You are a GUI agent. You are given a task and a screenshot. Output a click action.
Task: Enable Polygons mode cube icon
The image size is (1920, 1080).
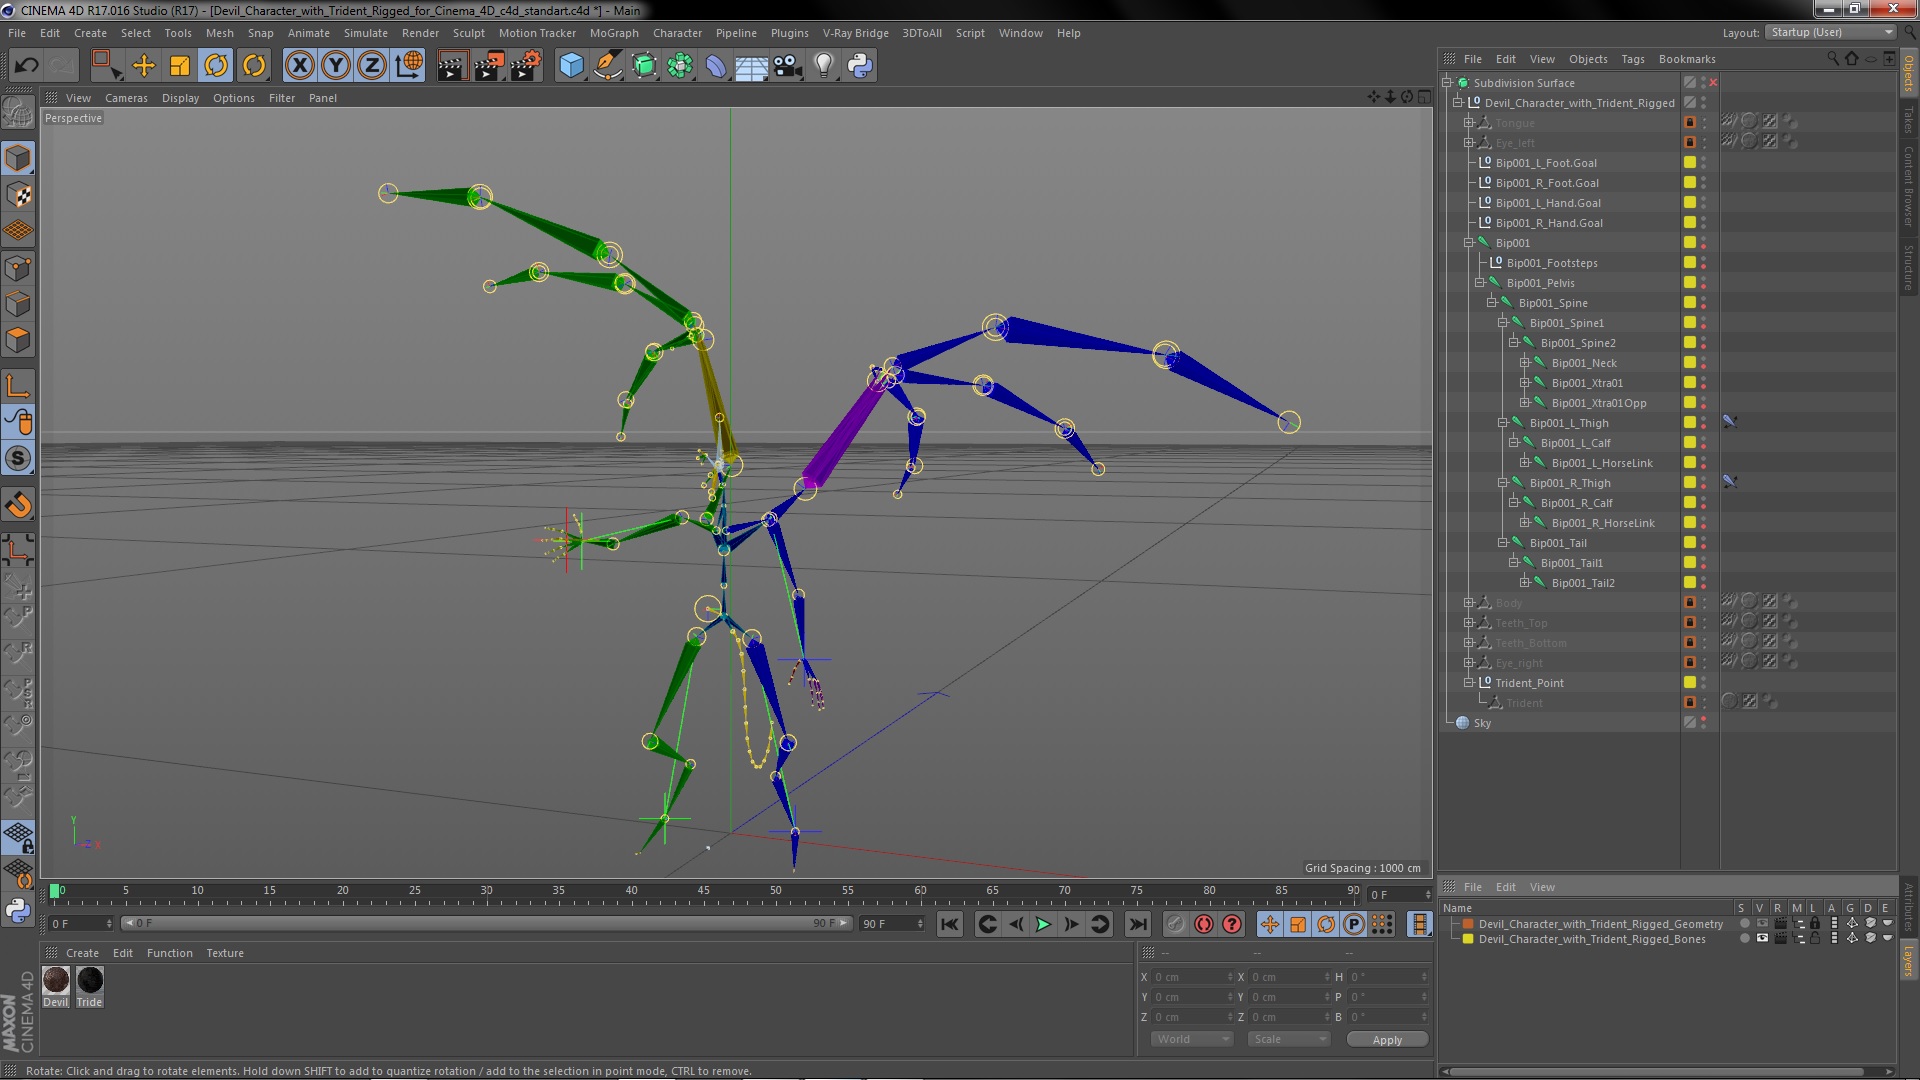[x=18, y=340]
